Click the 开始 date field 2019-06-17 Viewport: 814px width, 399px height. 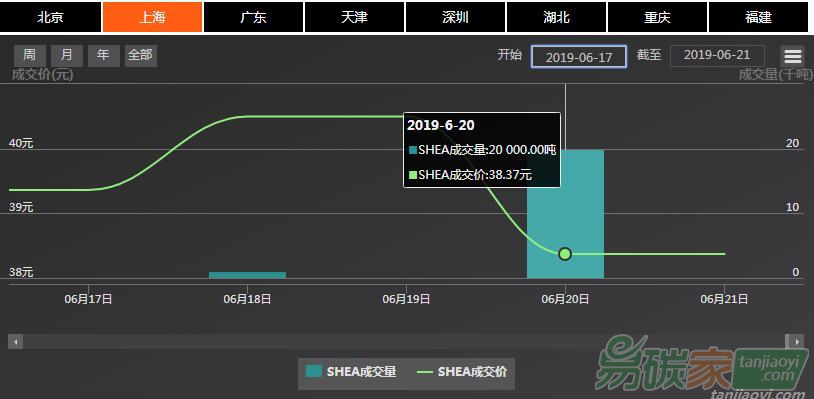579,57
